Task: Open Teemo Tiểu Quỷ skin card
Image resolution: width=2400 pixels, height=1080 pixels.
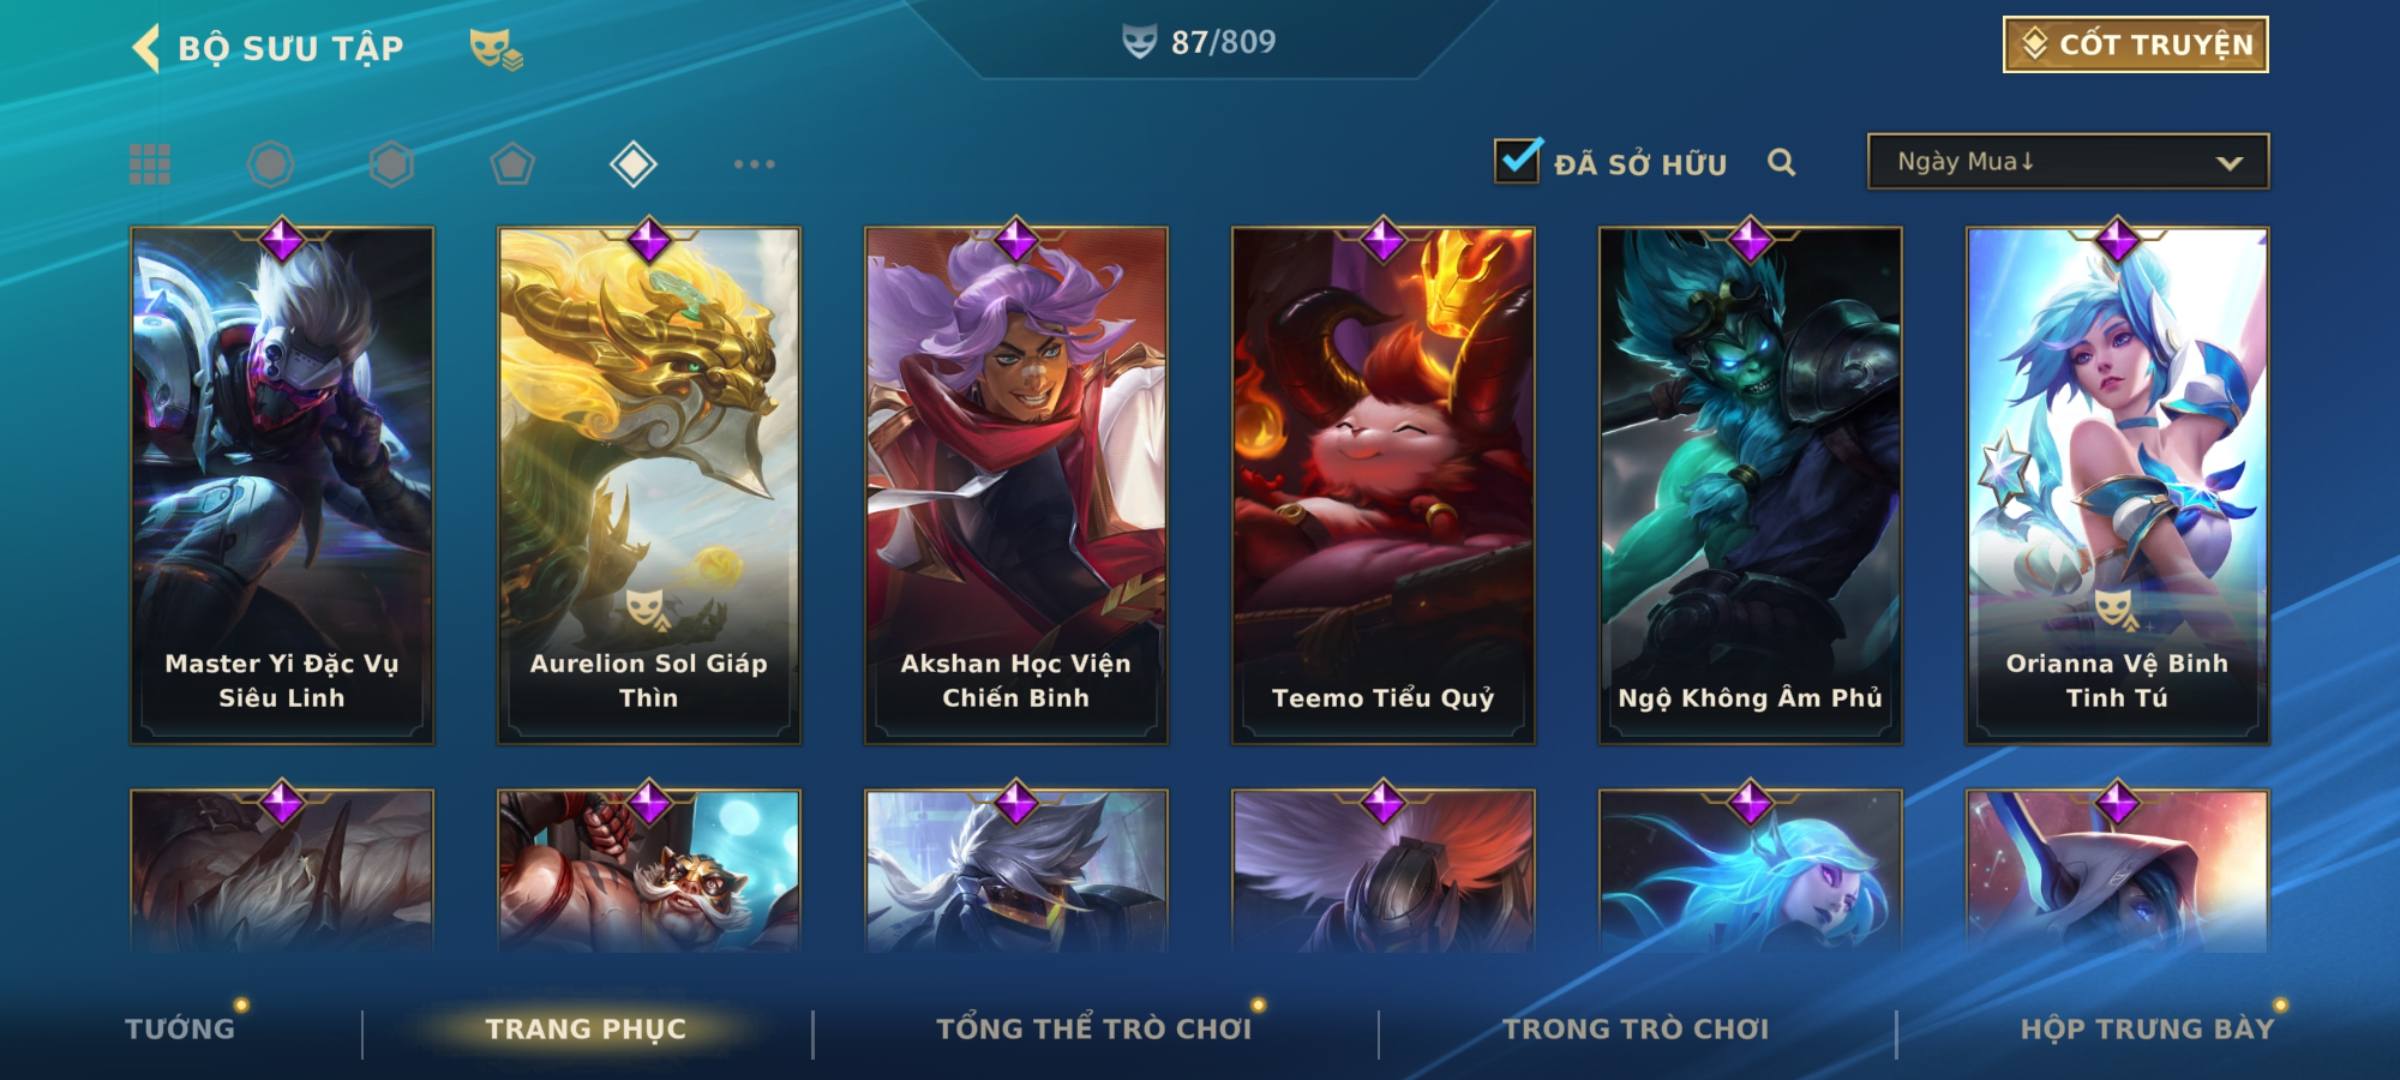Action: 1383,485
